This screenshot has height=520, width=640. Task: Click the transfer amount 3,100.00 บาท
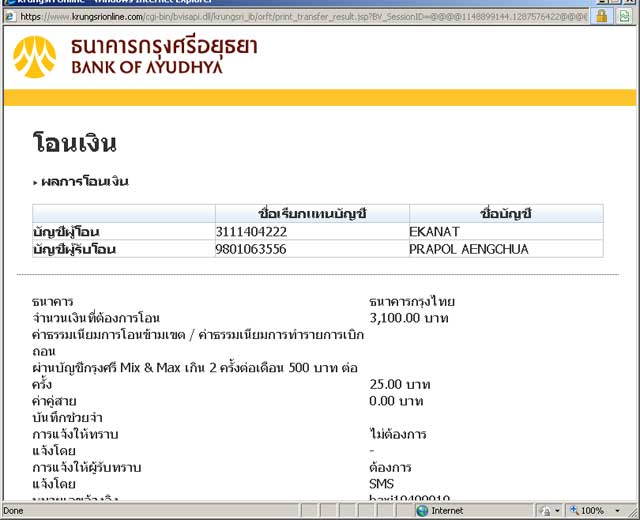409,318
